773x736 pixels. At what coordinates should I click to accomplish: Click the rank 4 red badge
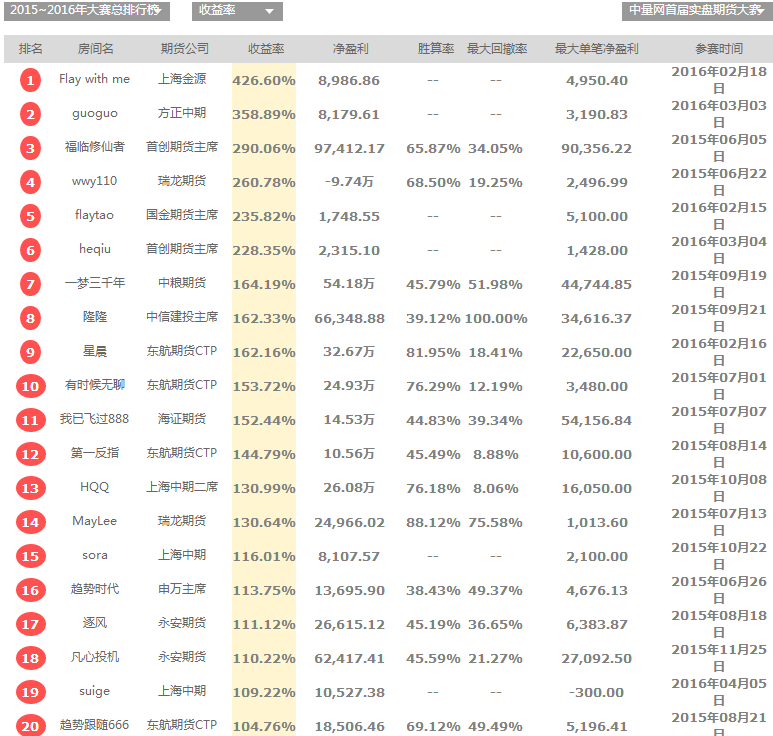coord(30,182)
